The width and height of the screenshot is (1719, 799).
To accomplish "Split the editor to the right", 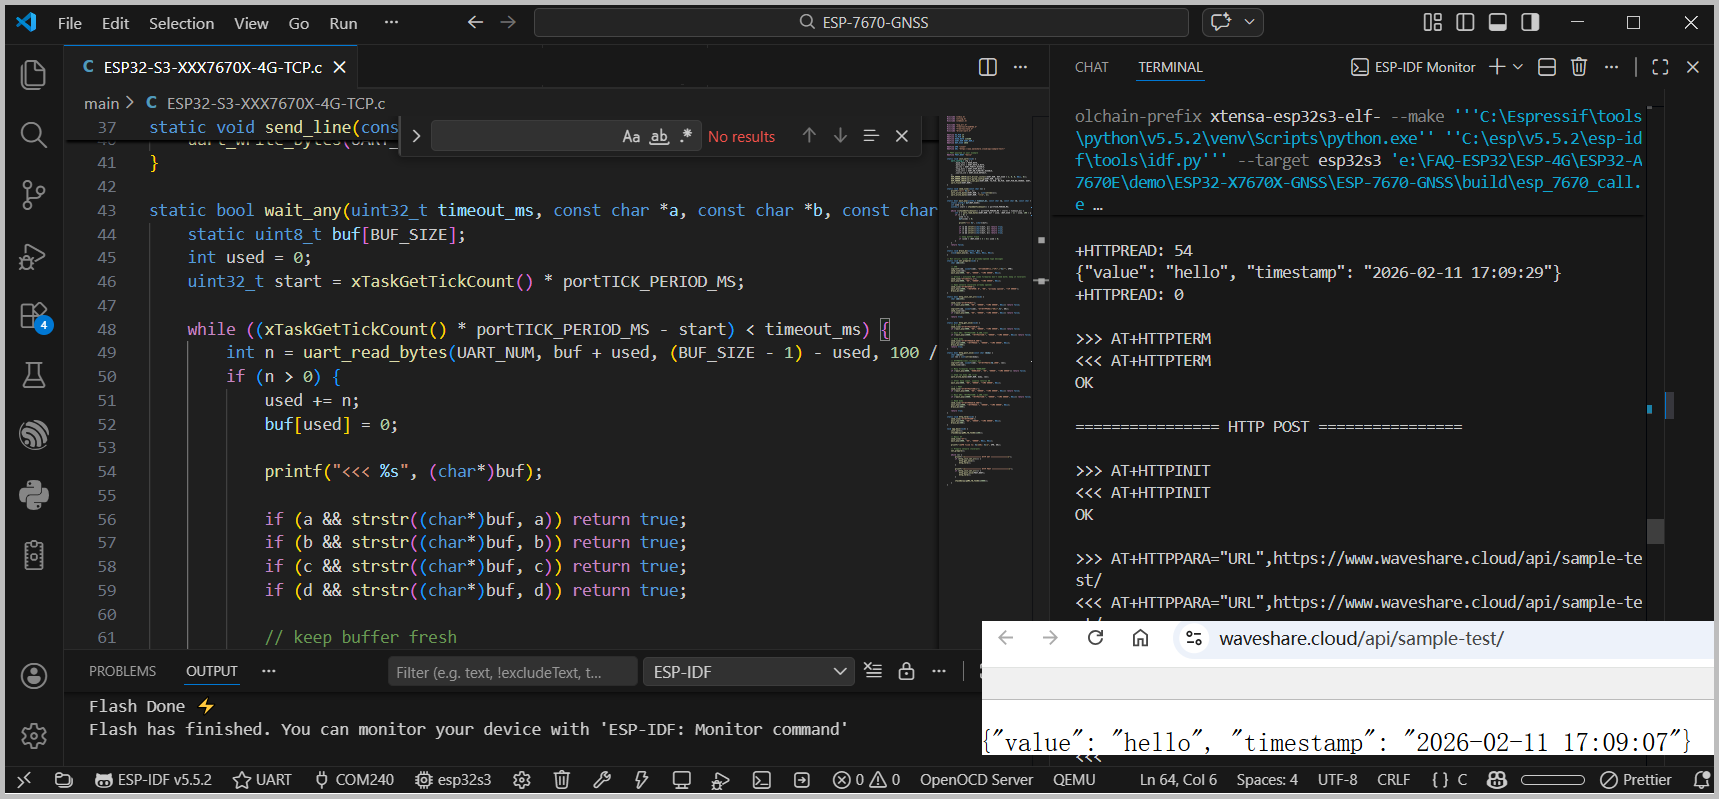I will [988, 67].
